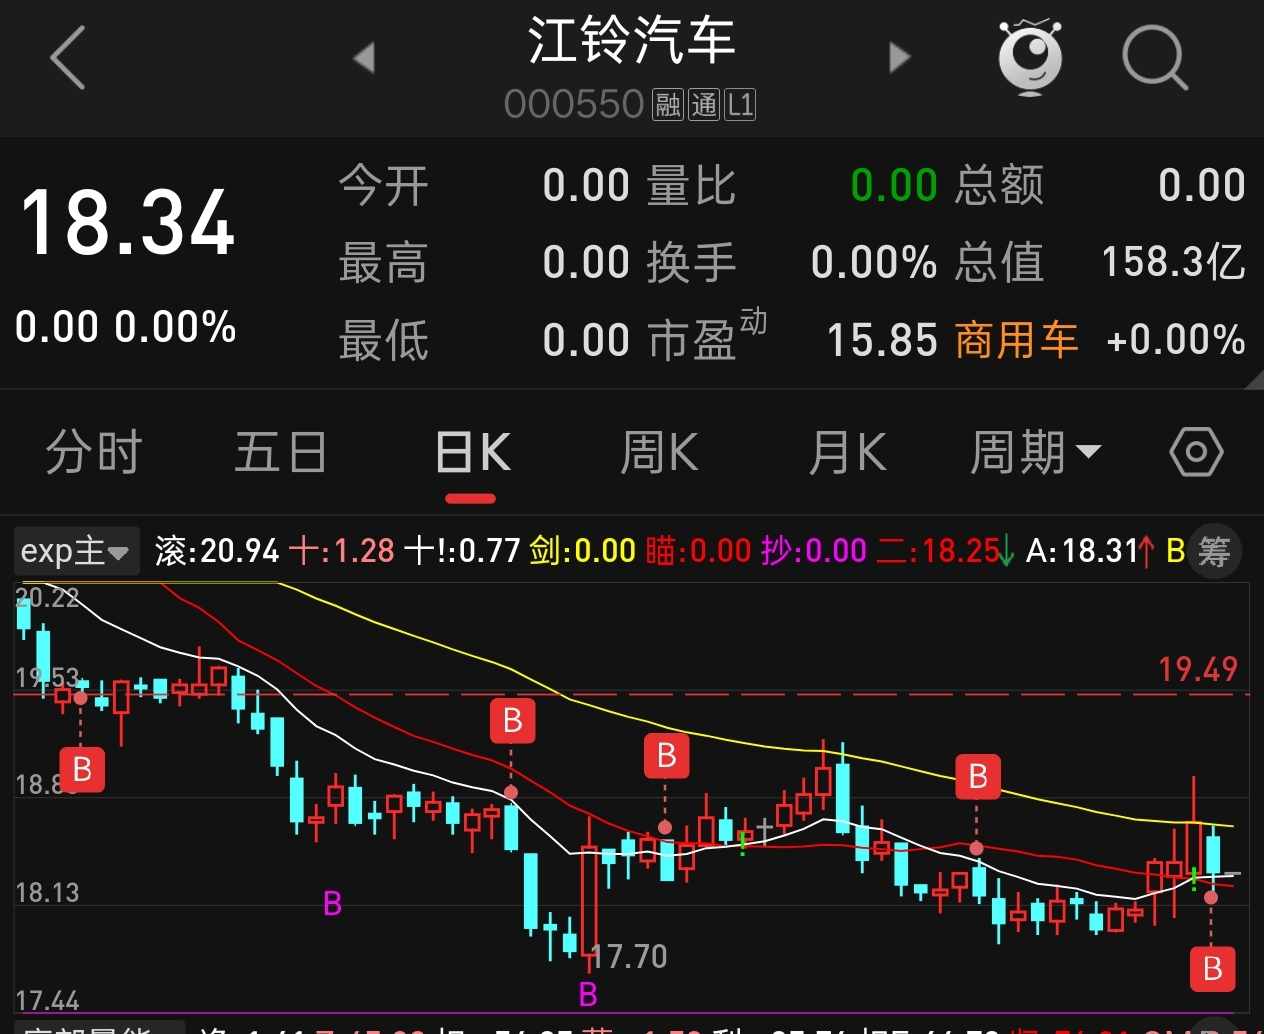This screenshot has height=1034, width=1264.
Task: Tap the 通 connect badge
Action: [704, 104]
